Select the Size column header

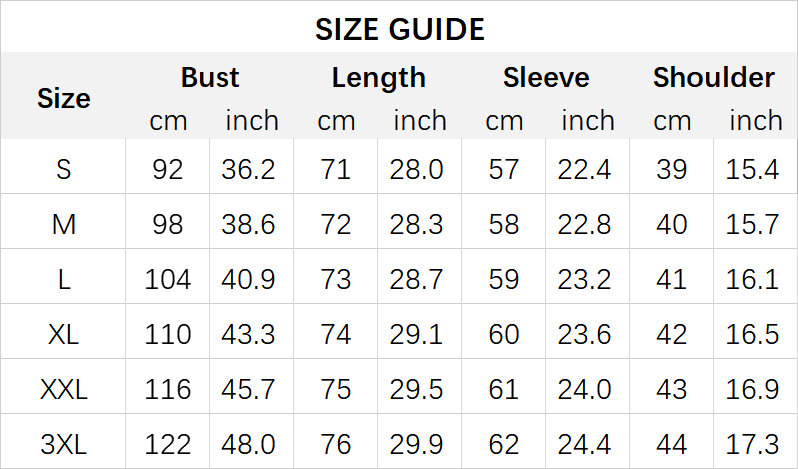(x=64, y=98)
